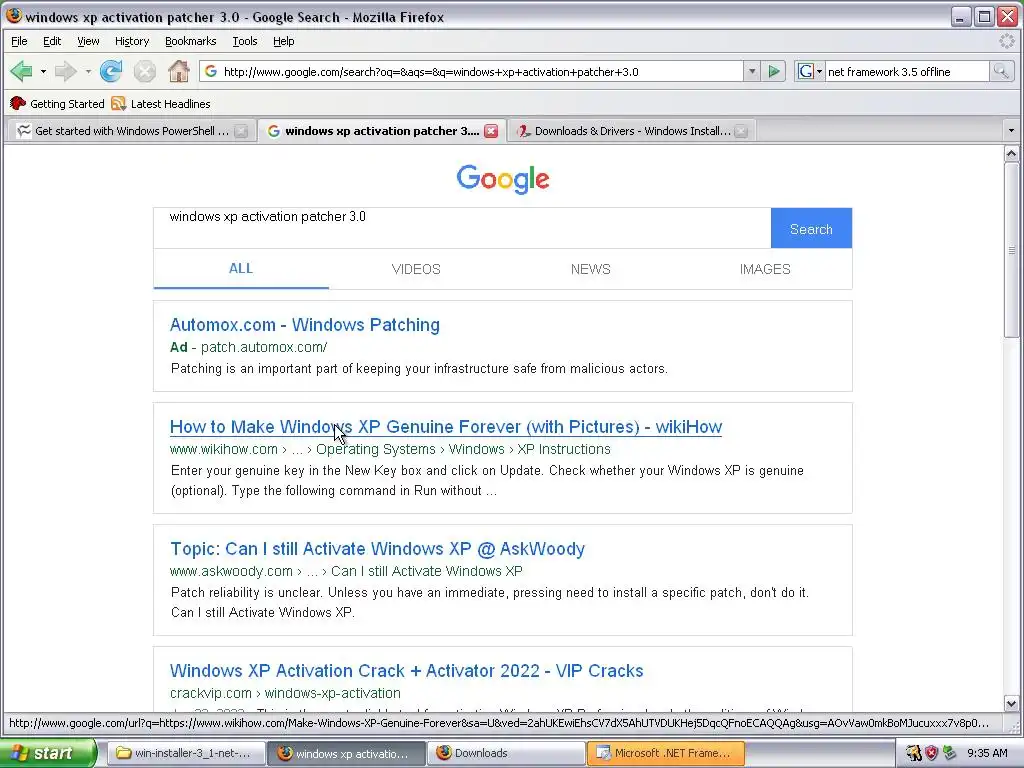
Task: Switch to Microsoft .NET Framework taskbar window
Action: click(x=665, y=753)
